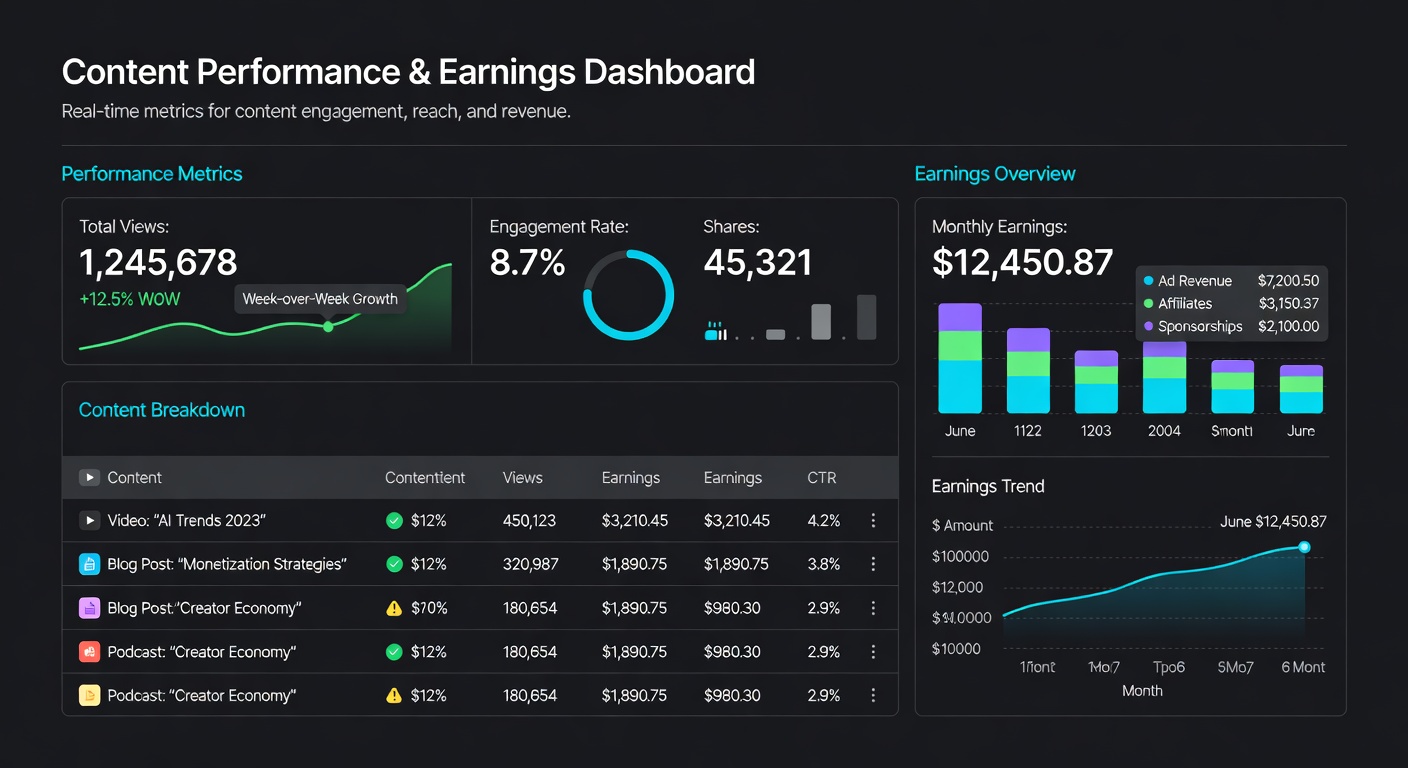Select the stacked bar labeled 1203

[1096, 381]
